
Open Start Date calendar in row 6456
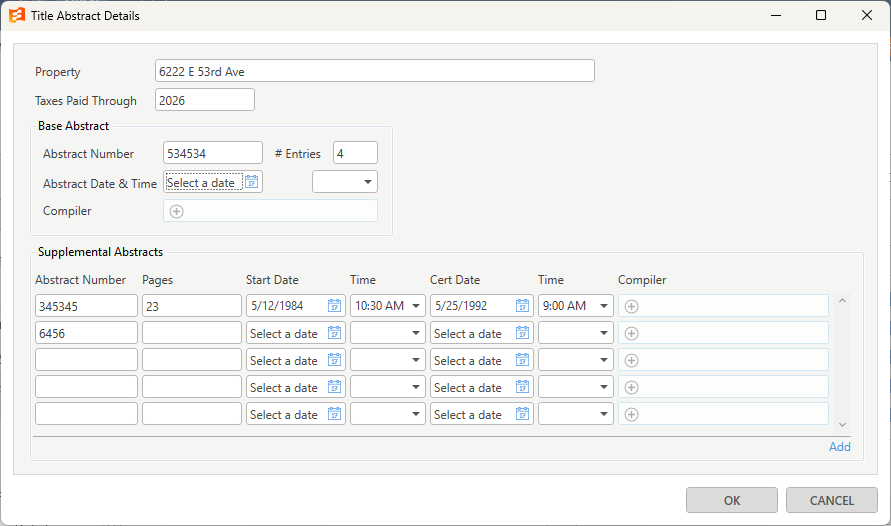pos(335,333)
